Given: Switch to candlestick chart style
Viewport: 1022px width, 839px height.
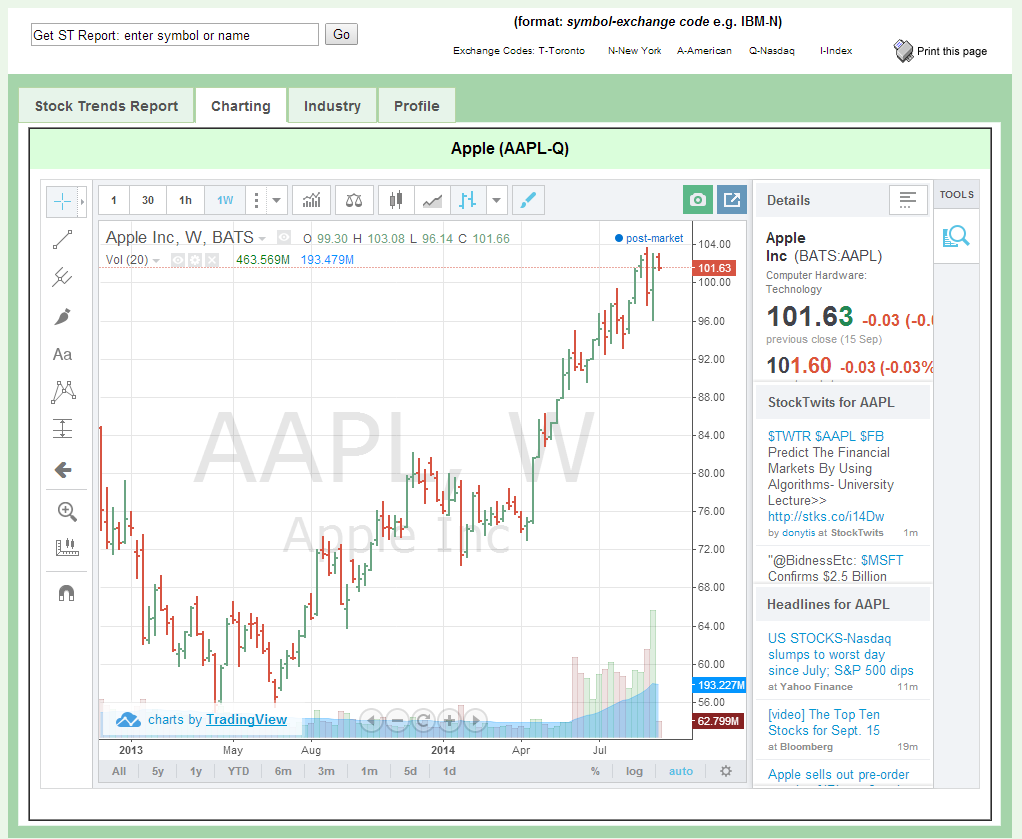Looking at the screenshot, I should tap(396, 200).
